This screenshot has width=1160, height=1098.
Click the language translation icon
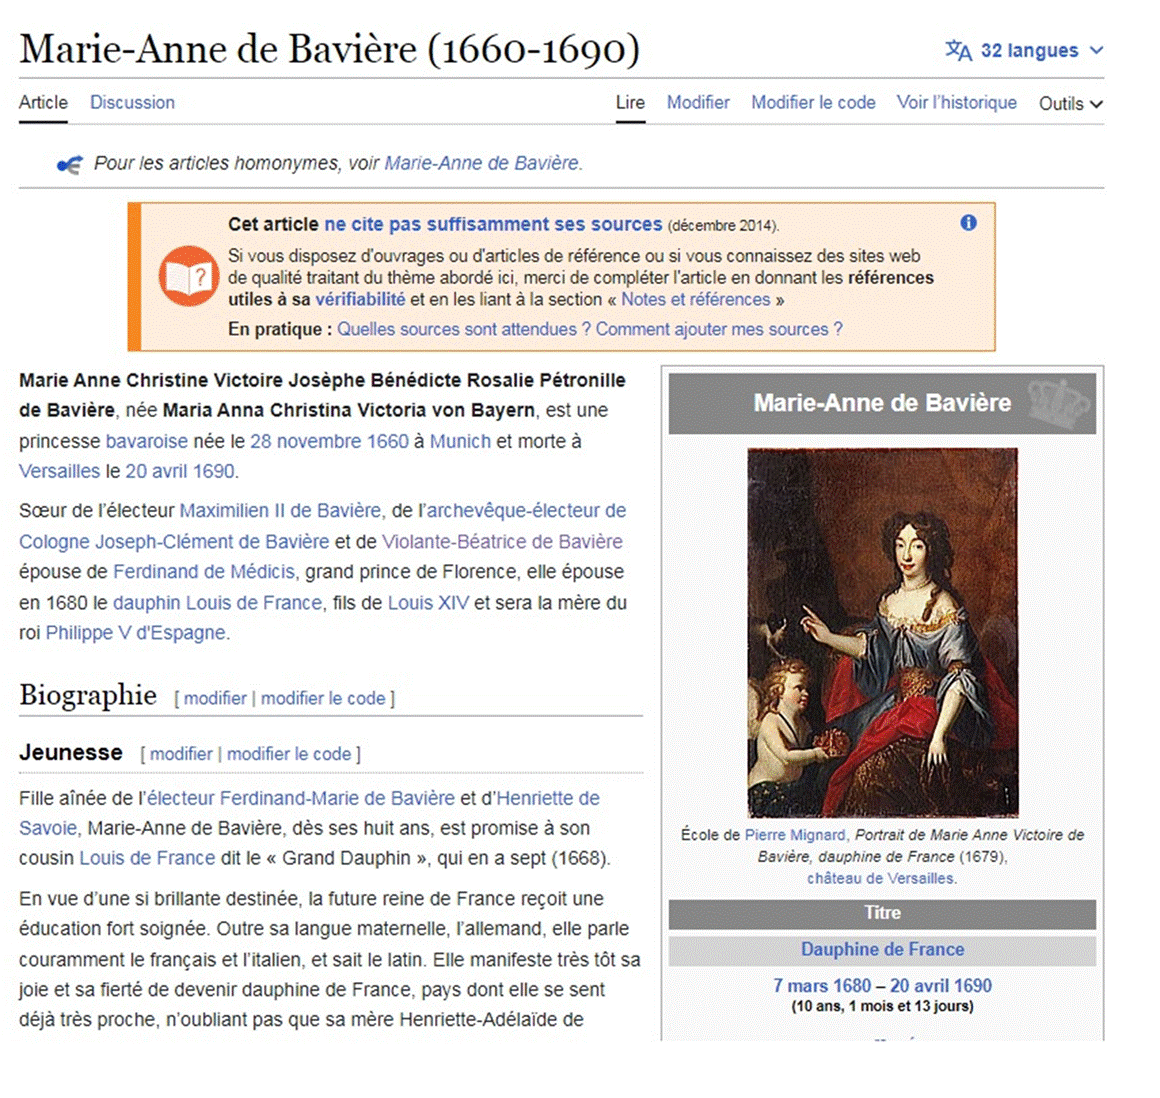(958, 50)
